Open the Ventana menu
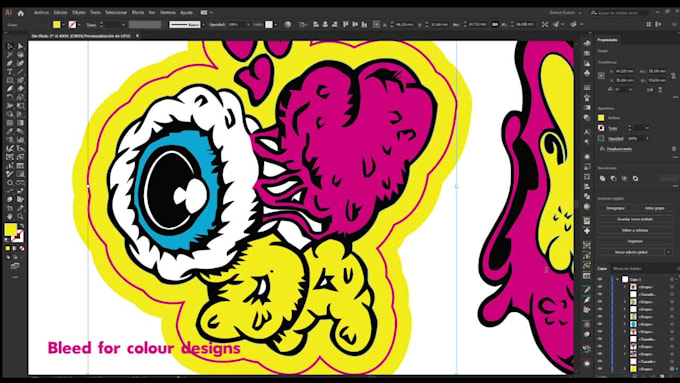The image size is (680, 383). (168, 13)
